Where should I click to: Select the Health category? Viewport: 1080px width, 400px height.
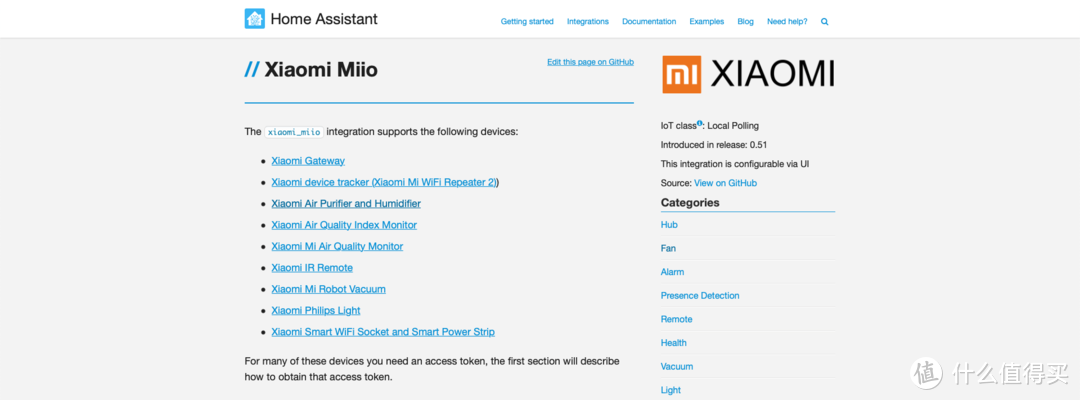click(x=674, y=343)
